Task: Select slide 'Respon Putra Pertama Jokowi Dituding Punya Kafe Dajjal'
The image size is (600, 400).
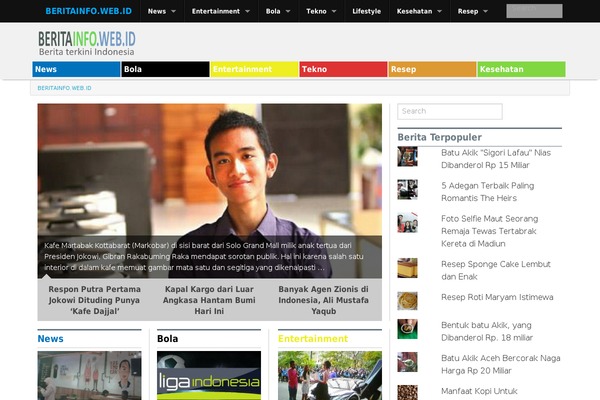Action: click(94, 300)
